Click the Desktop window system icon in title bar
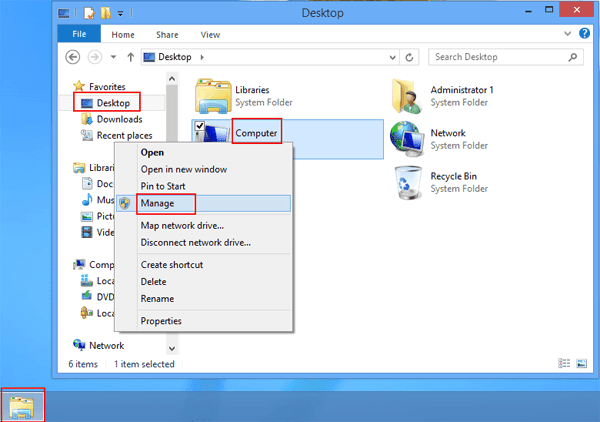The image size is (600, 422). point(64,13)
